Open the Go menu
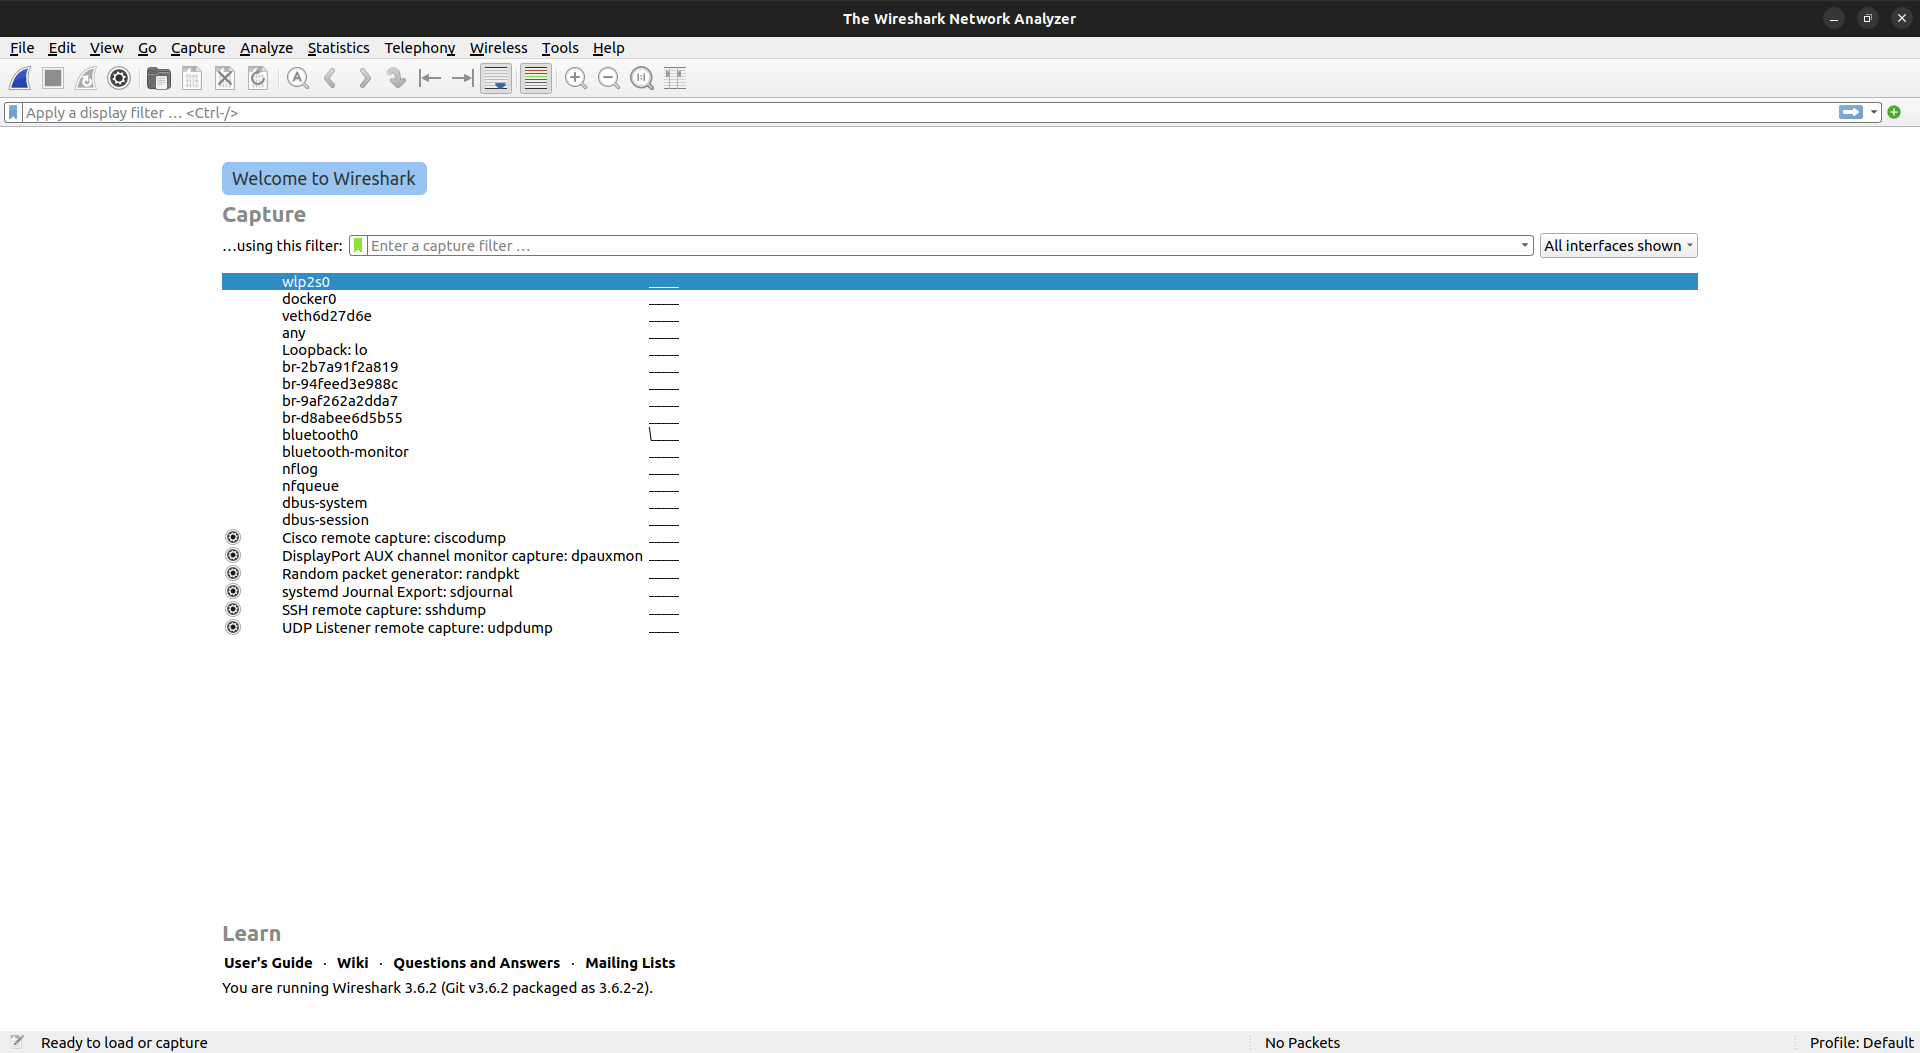Screen dimensions: 1920x1053 point(147,48)
